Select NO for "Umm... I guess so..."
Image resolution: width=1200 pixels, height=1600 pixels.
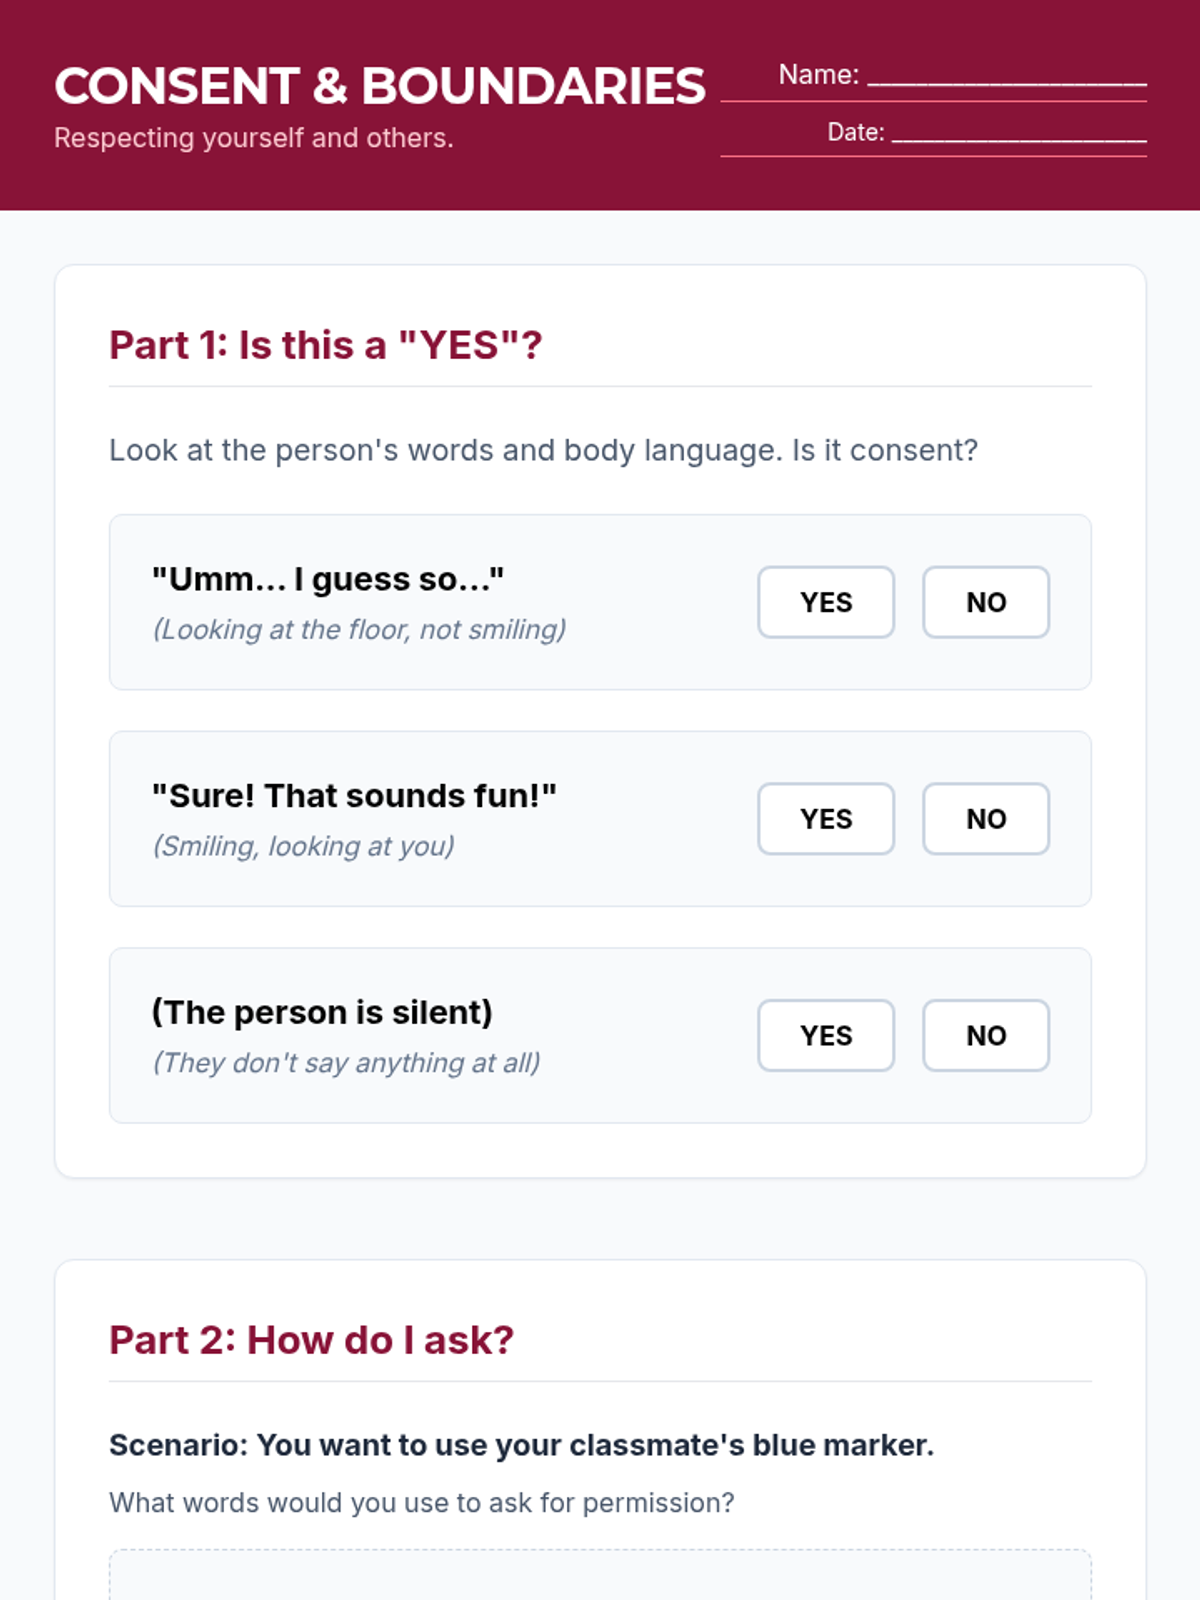click(986, 602)
